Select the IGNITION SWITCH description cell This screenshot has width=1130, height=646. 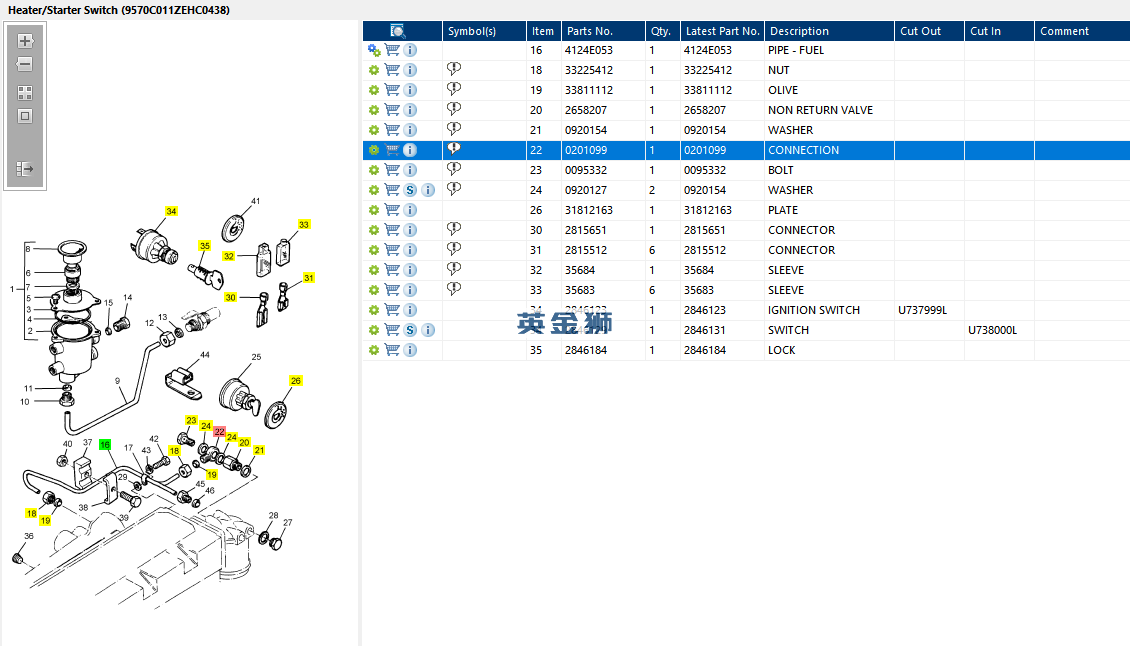829,310
